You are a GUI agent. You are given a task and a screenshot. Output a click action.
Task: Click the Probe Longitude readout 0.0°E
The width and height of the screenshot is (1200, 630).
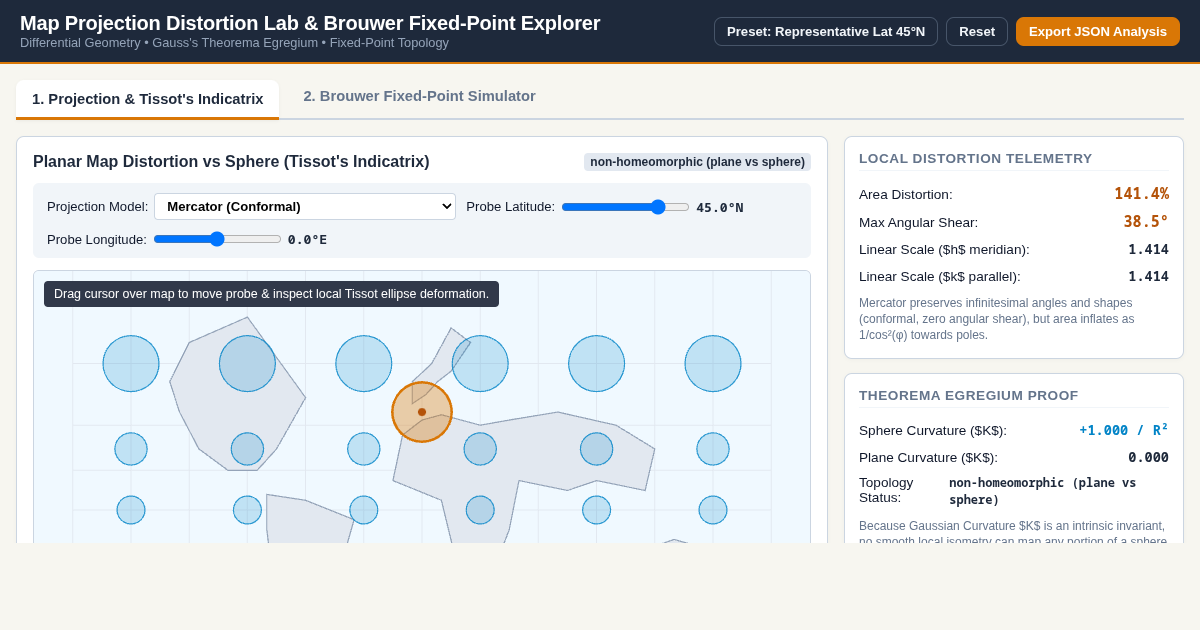point(307,240)
